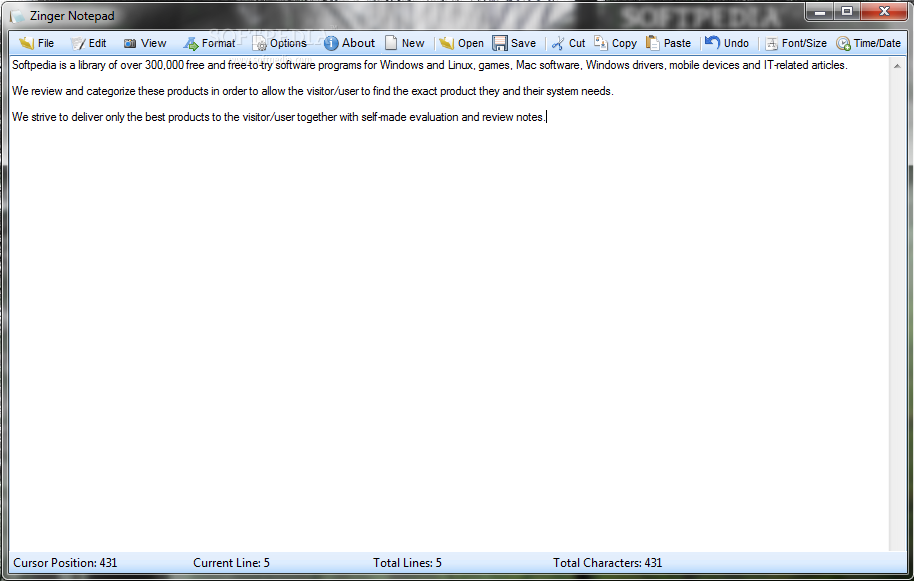
Task: Click the View camera icon
Action: tap(130, 43)
